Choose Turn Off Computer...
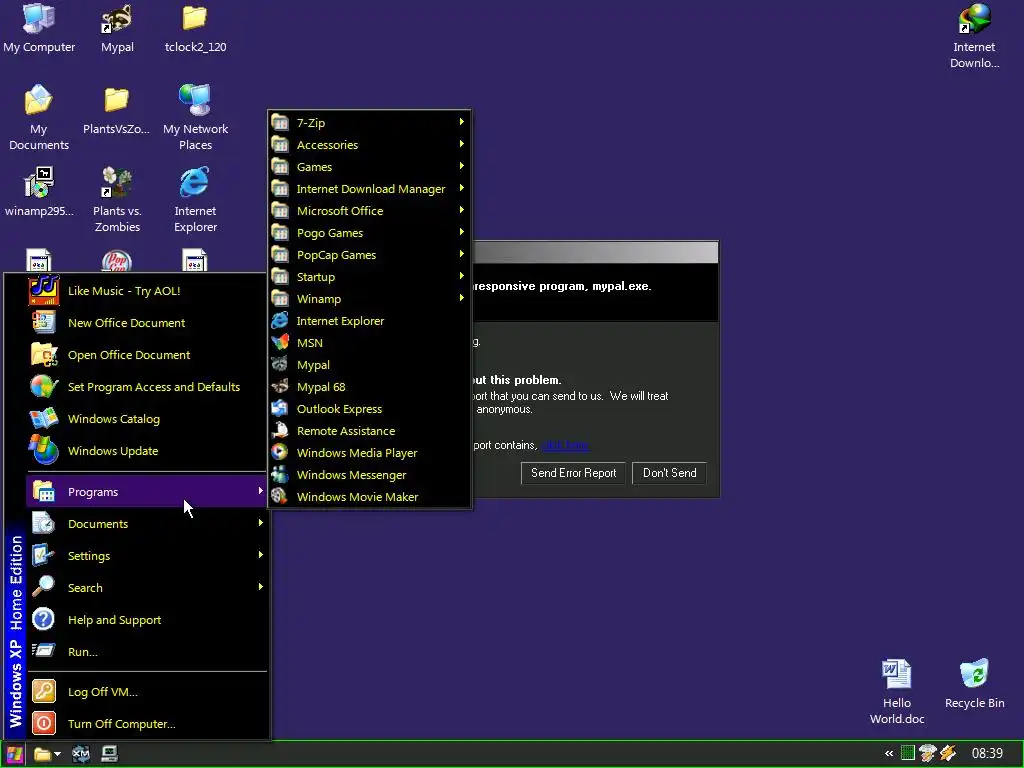This screenshot has width=1024, height=768. click(146, 724)
